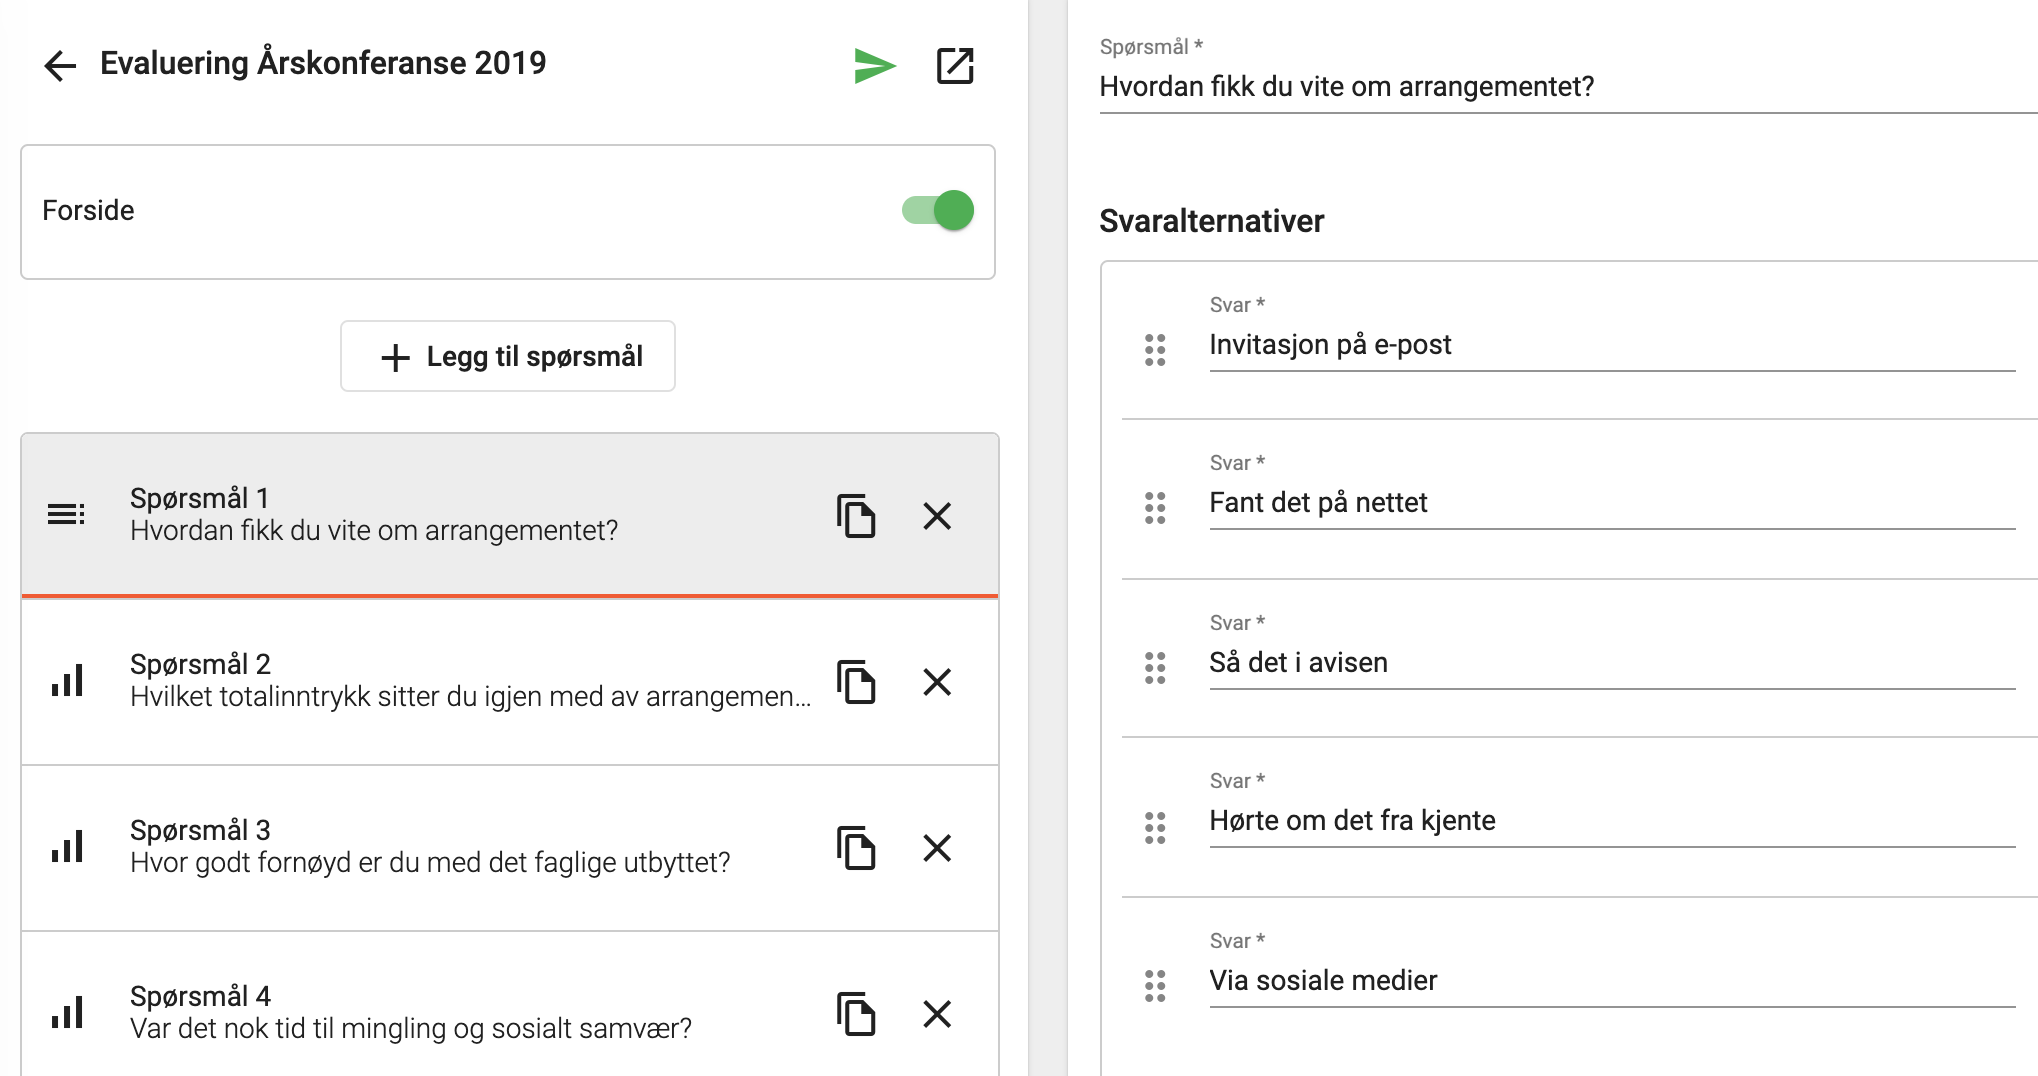
Task: Remove Spørsmål 3 with X icon
Action: click(x=937, y=848)
